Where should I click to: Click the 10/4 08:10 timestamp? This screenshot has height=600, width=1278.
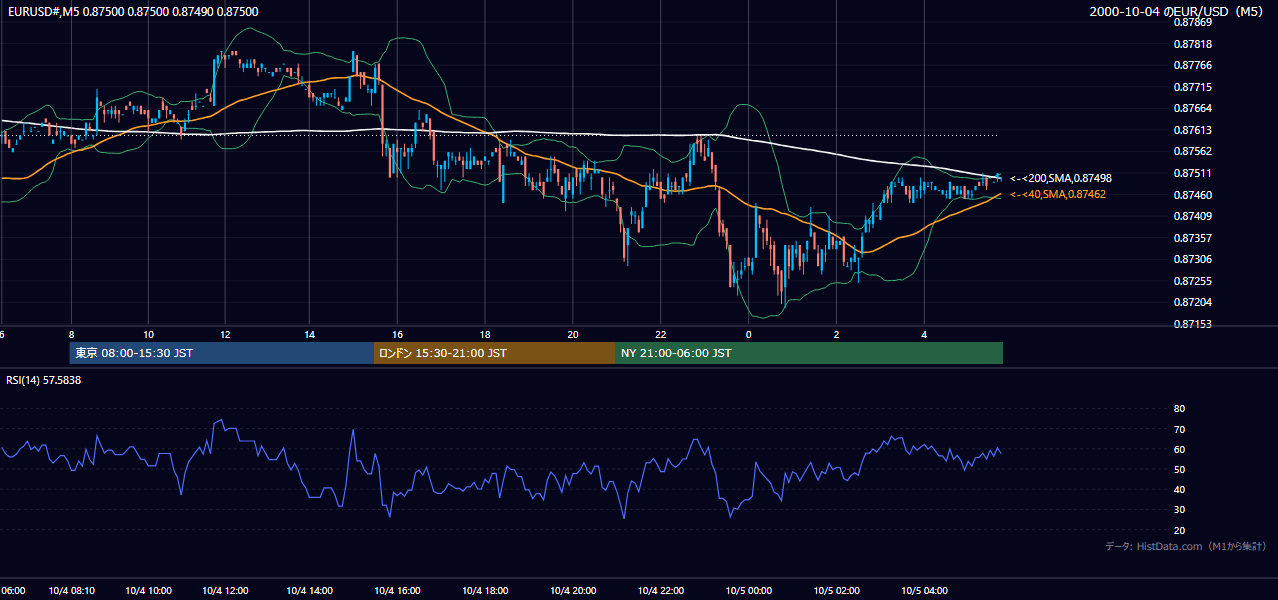click(x=70, y=590)
